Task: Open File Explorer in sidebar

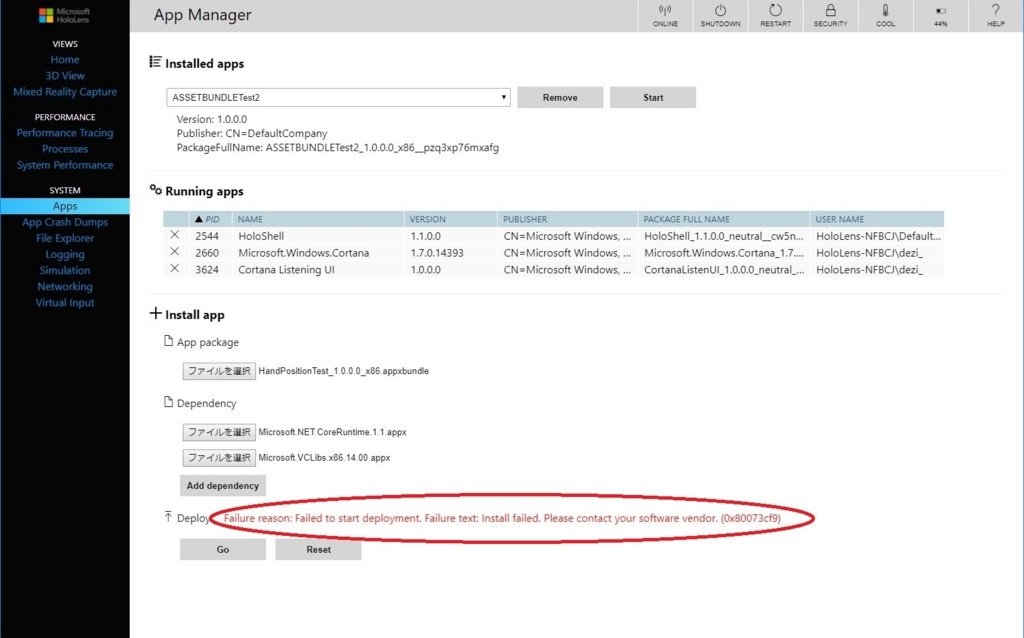Action: 65,238
